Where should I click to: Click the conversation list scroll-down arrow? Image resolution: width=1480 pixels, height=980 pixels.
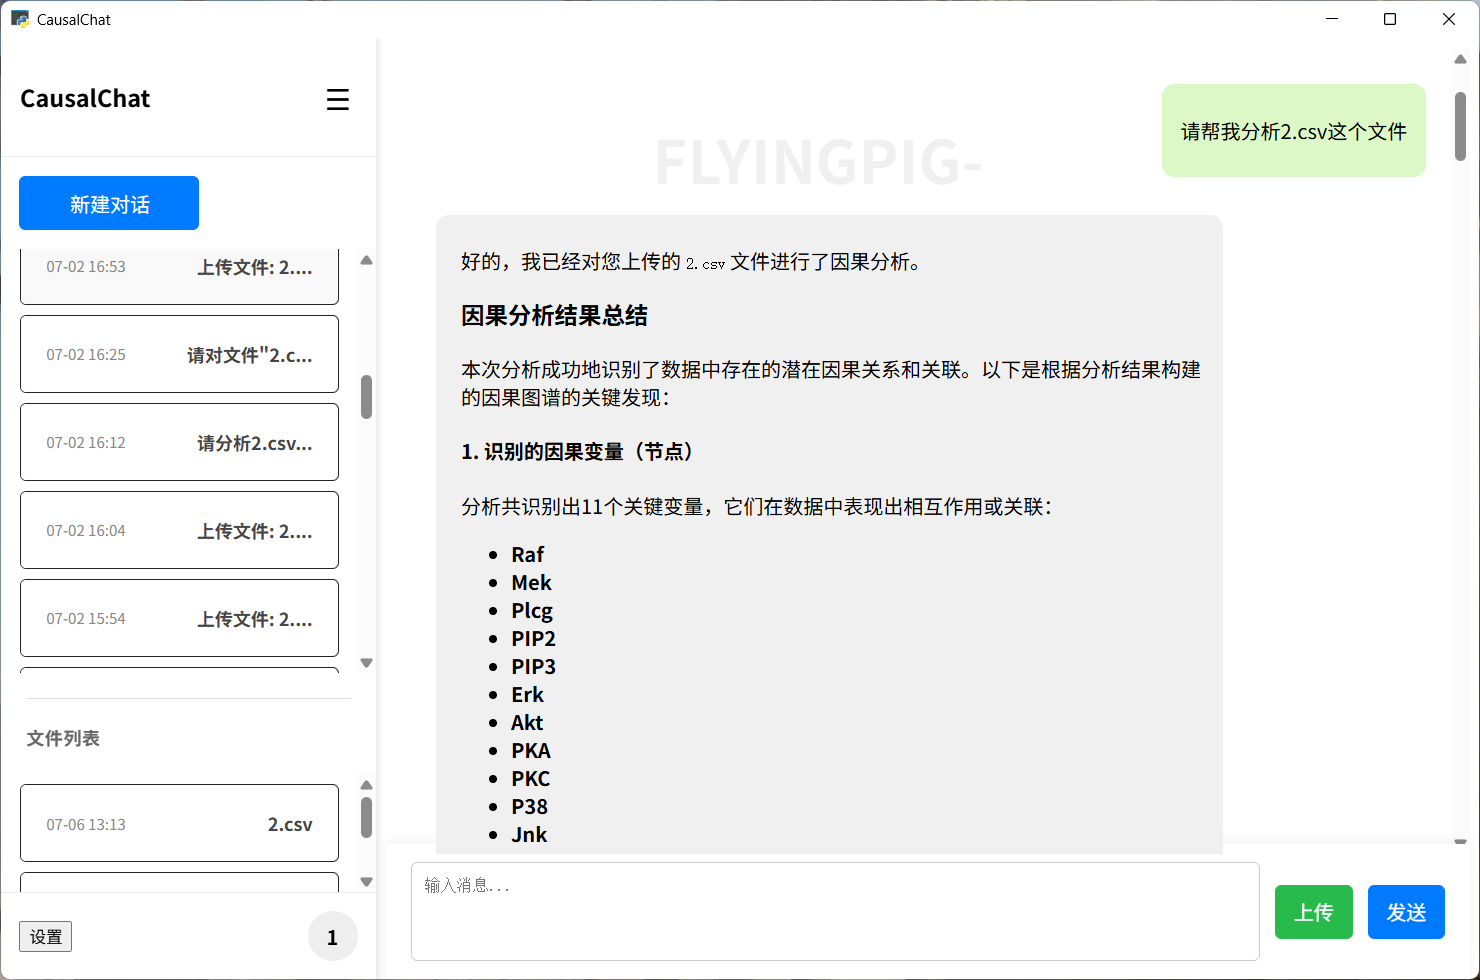click(366, 662)
